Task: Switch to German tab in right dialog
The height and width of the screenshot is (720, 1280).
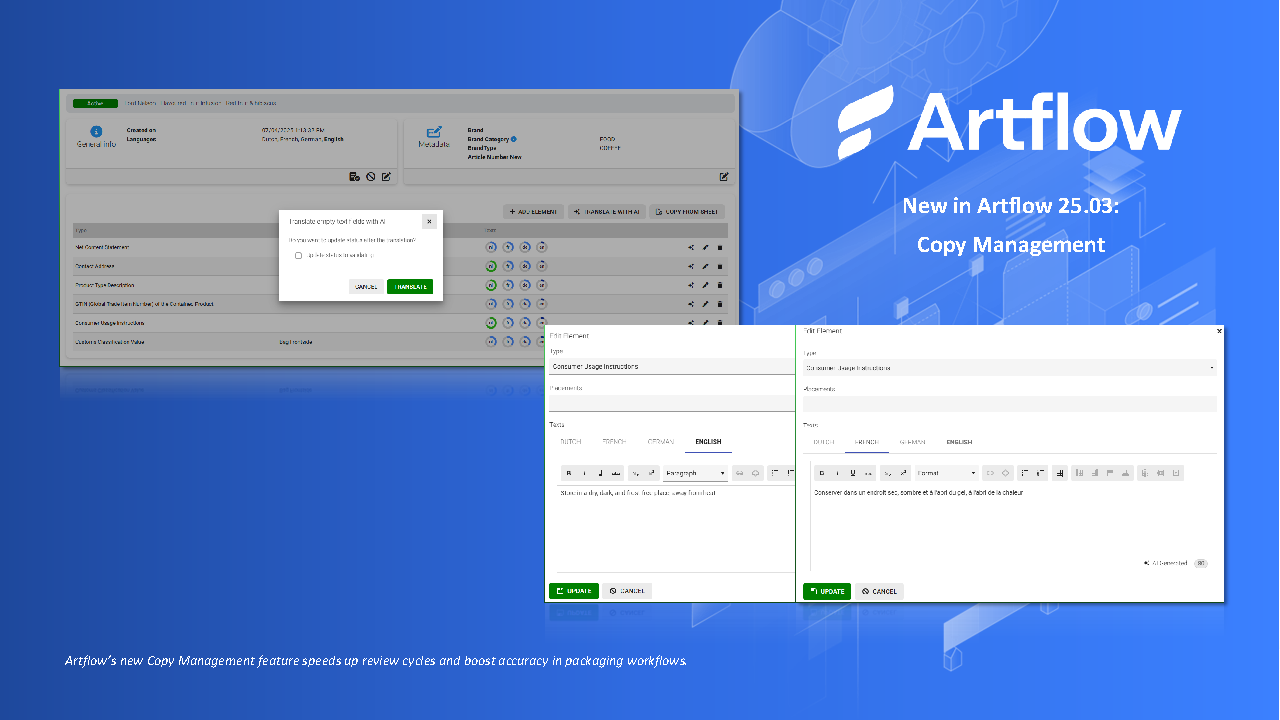Action: coord(911,442)
